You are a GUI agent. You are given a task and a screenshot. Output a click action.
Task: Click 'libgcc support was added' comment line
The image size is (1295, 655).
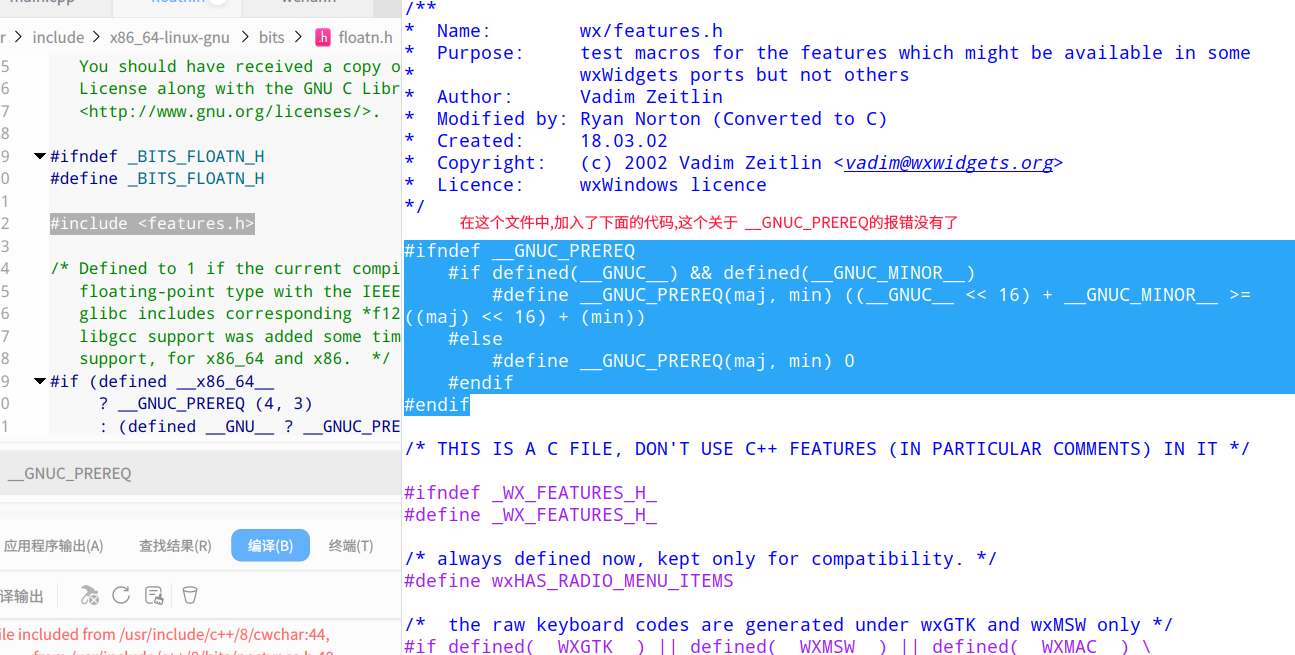point(240,337)
